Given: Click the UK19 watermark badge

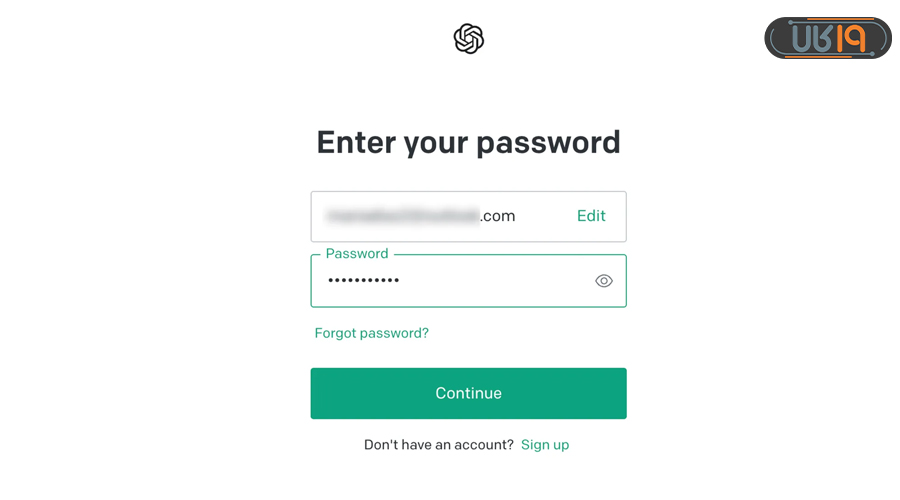Looking at the screenshot, I should (x=827, y=38).
